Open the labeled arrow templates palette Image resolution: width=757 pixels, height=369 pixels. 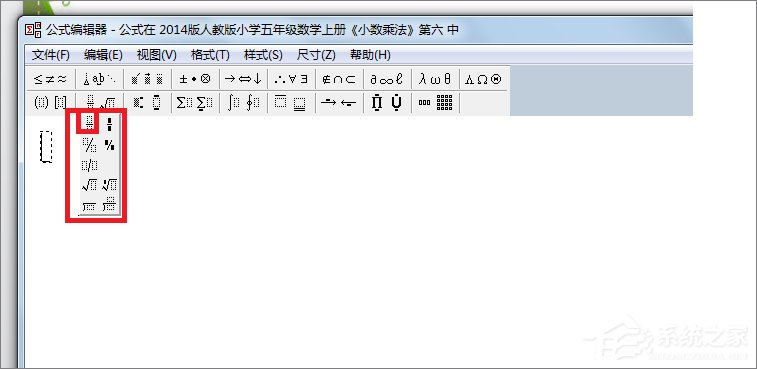(339, 102)
